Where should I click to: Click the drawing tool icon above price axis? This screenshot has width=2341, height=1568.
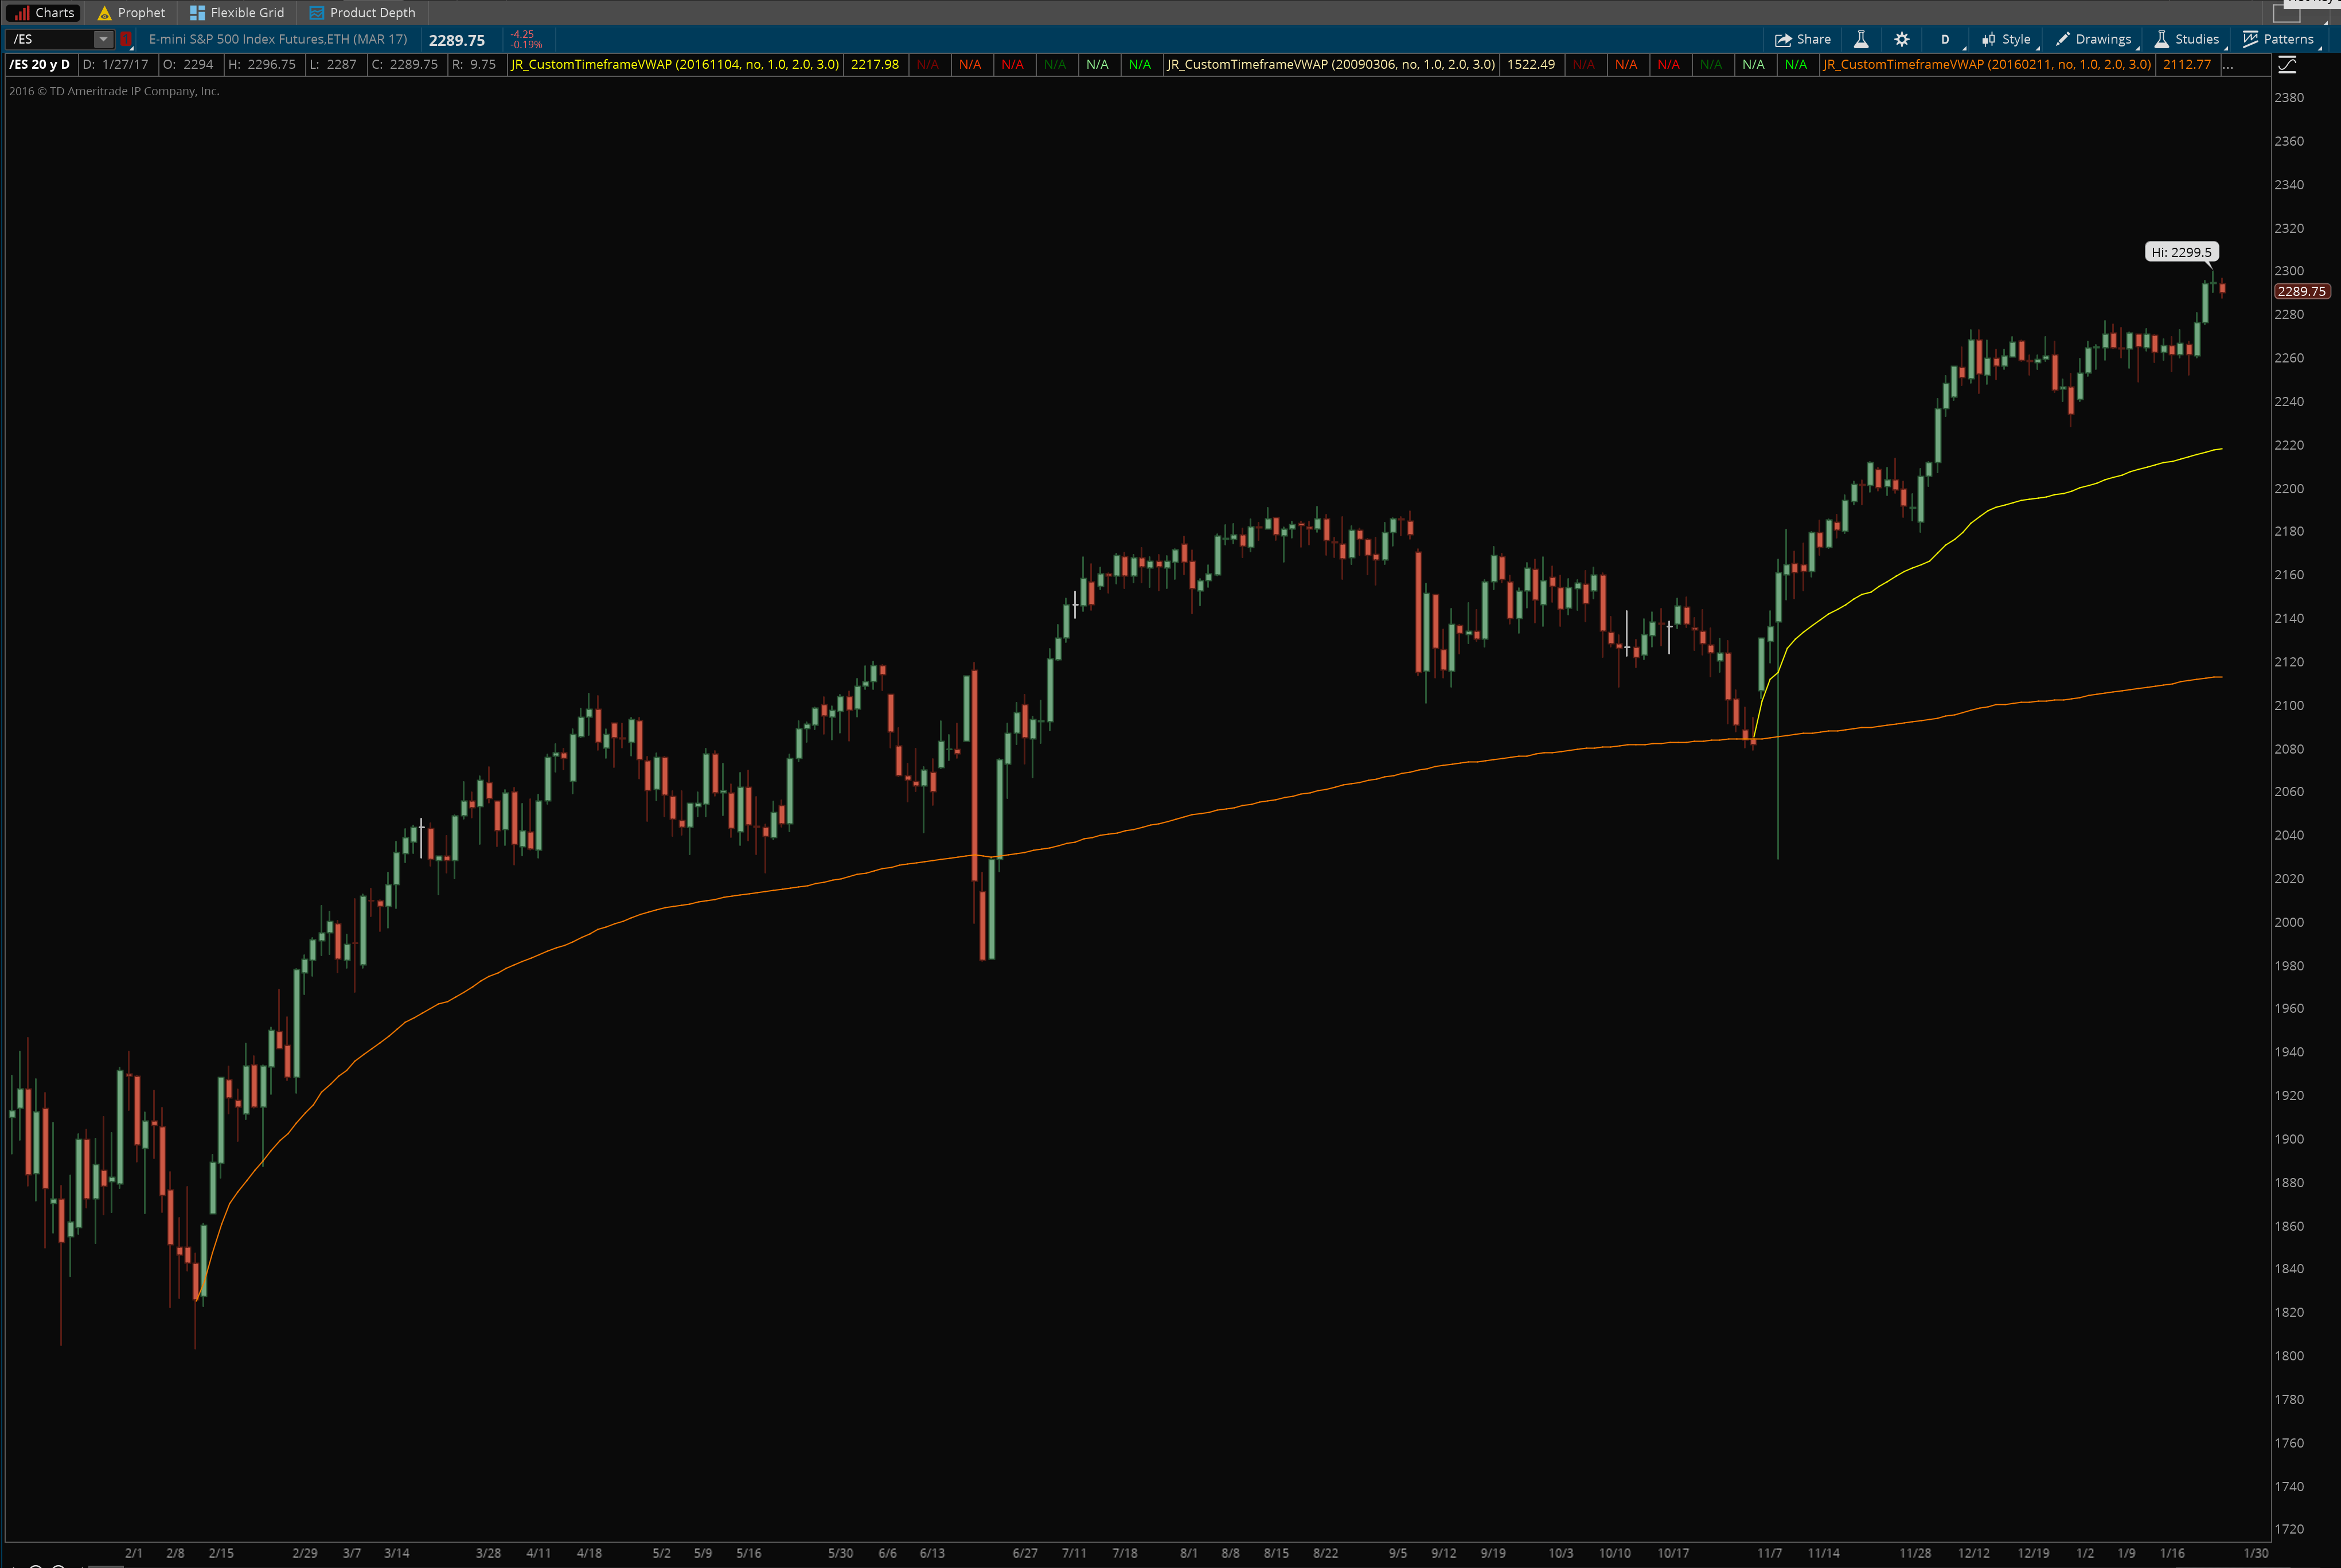(2287, 65)
